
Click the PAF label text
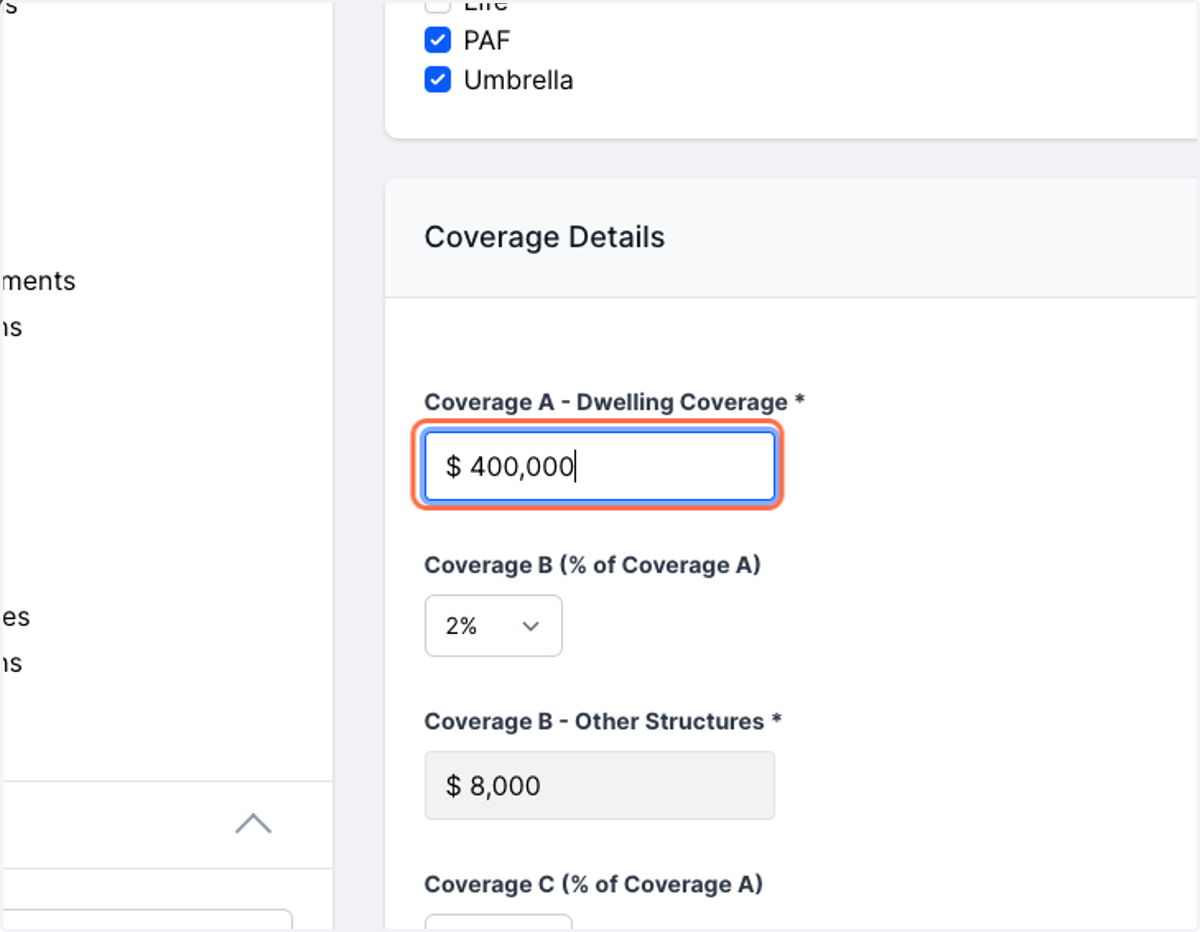(x=487, y=40)
